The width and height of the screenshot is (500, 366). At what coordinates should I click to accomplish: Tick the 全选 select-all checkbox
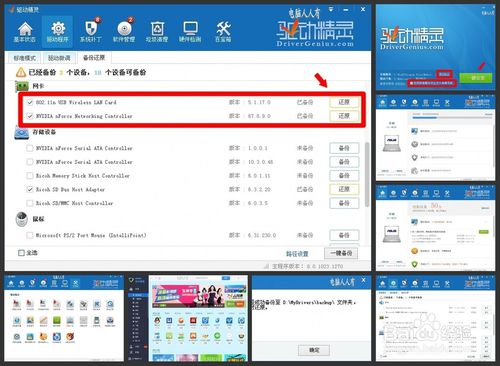coord(21,253)
